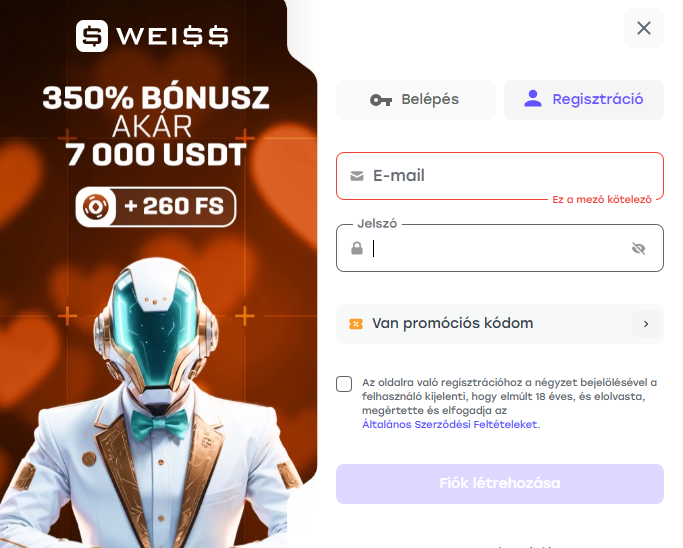Check the age and terms agreement checkbox

(x=344, y=384)
